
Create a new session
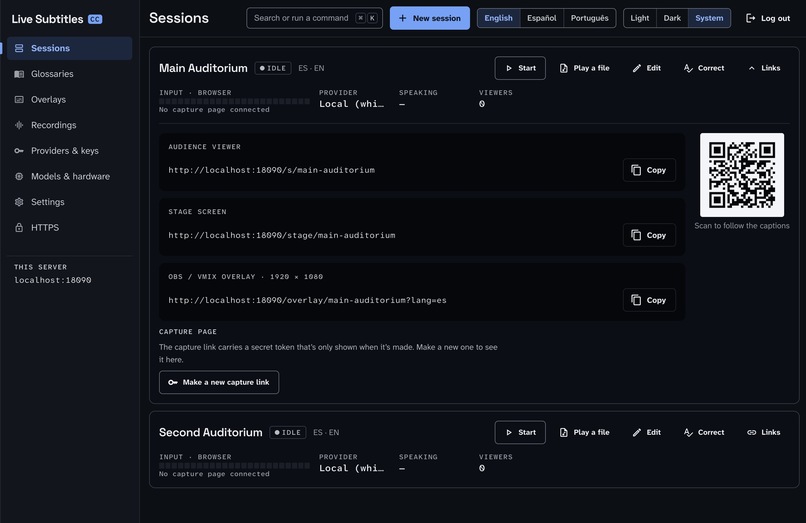pyautogui.click(x=430, y=18)
